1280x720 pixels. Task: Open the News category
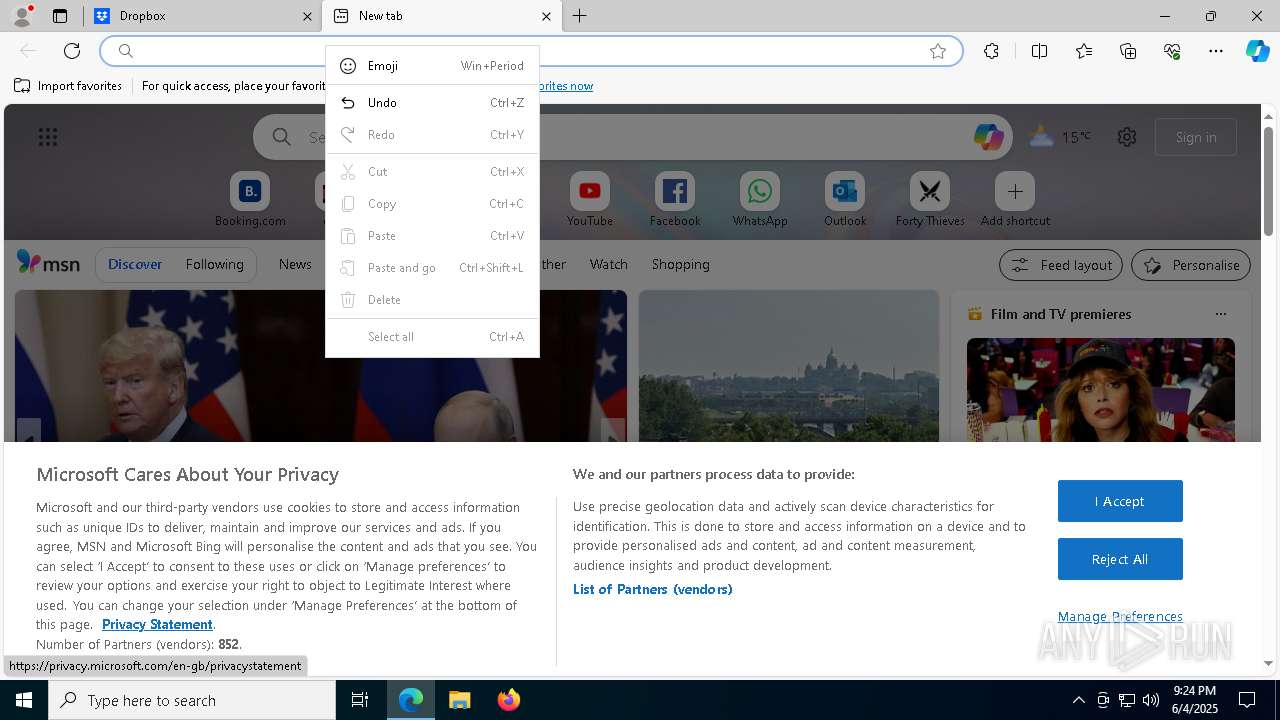[x=295, y=264]
